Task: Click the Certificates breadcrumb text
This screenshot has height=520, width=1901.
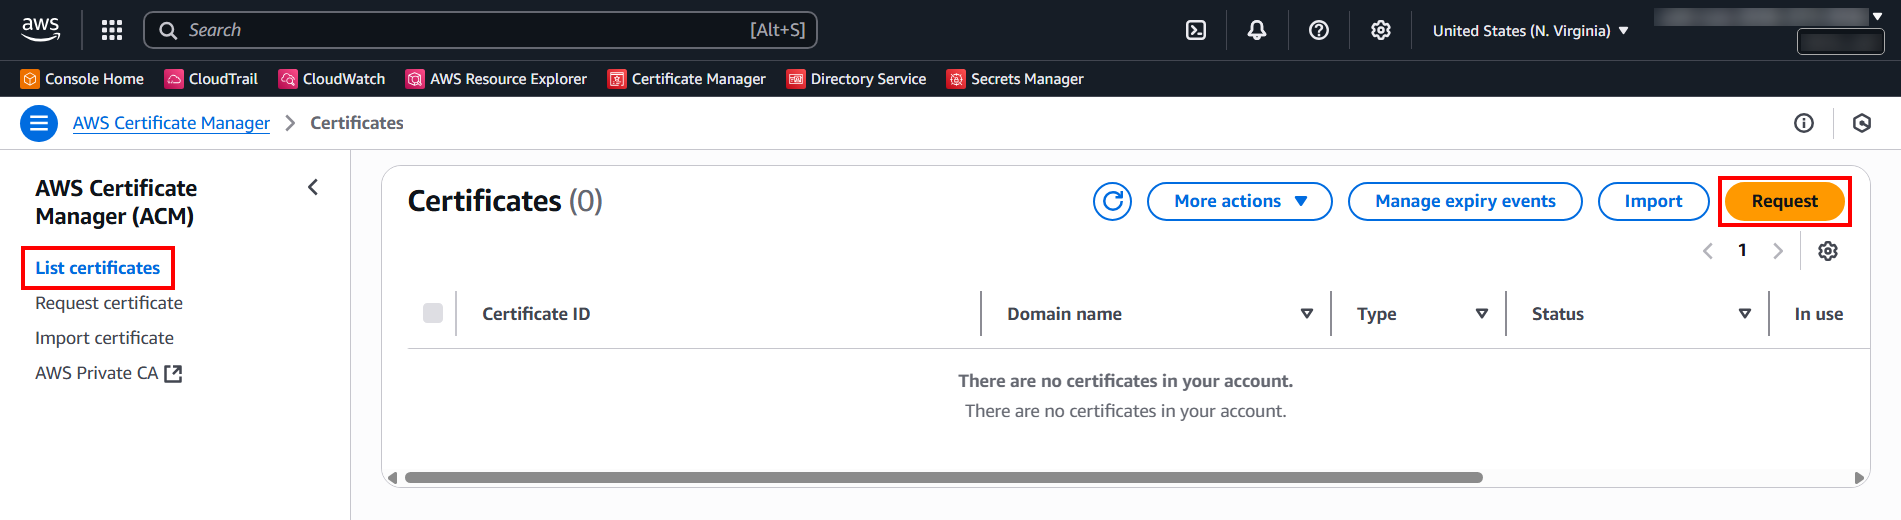Action: coord(357,123)
